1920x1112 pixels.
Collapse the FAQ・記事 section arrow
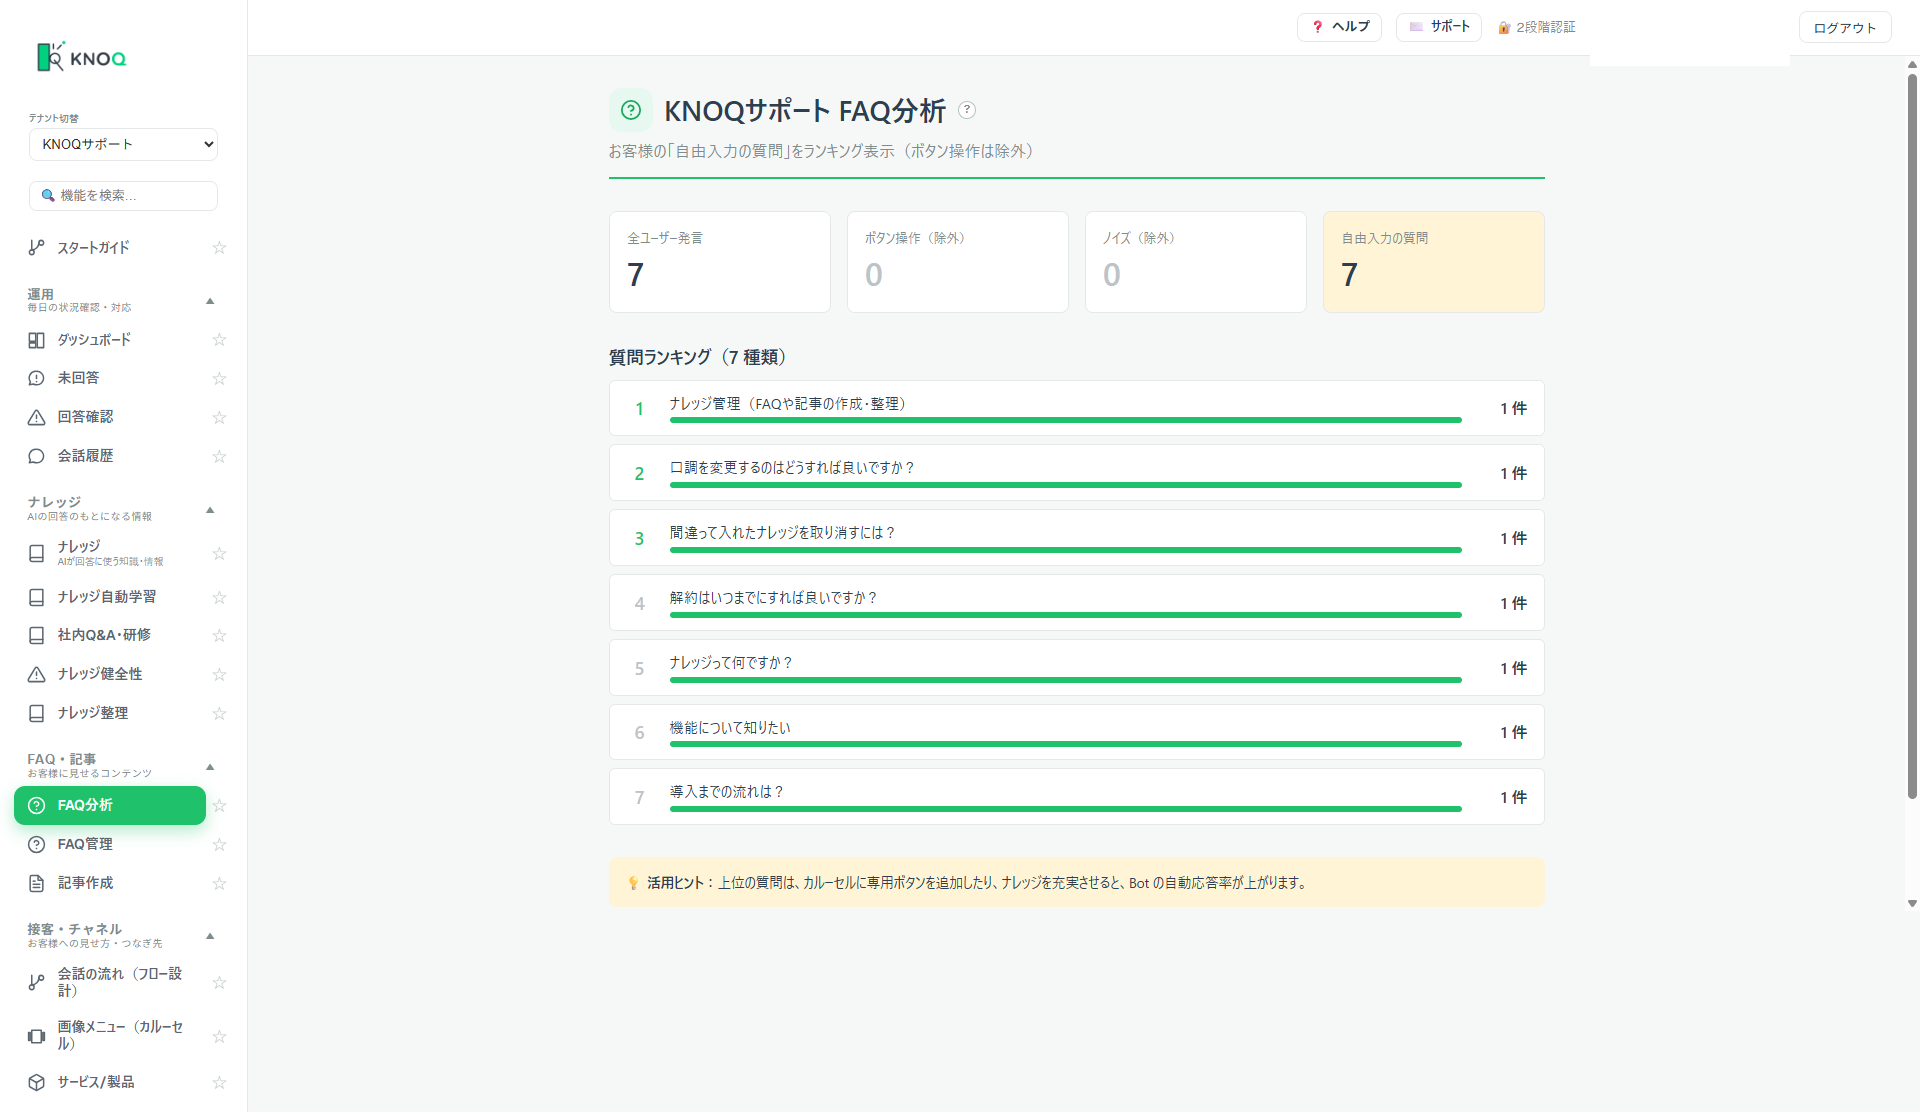pyautogui.click(x=210, y=767)
